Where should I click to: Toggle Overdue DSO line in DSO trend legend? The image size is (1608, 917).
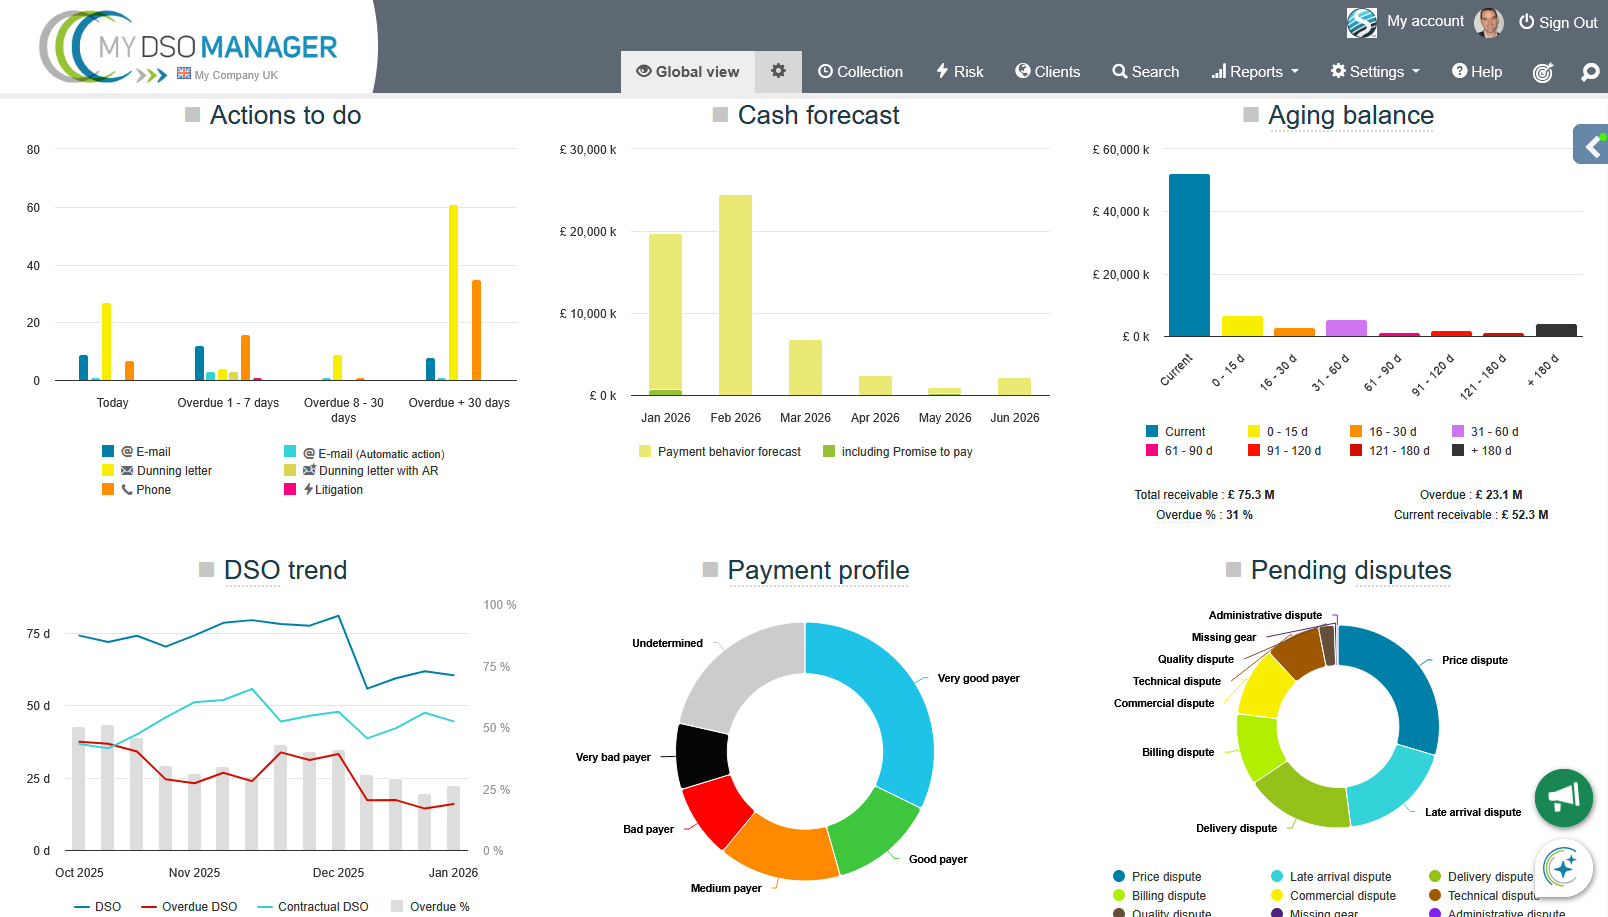coord(189,906)
